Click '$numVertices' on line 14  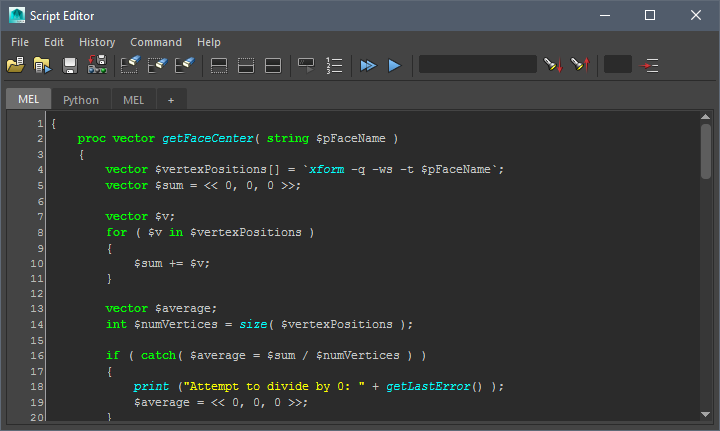click(175, 324)
